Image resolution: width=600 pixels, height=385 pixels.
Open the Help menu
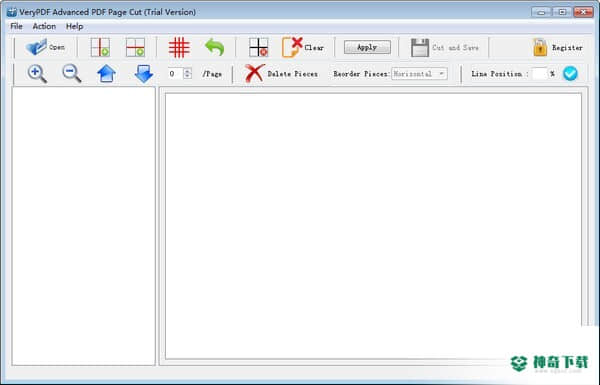tap(74, 26)
